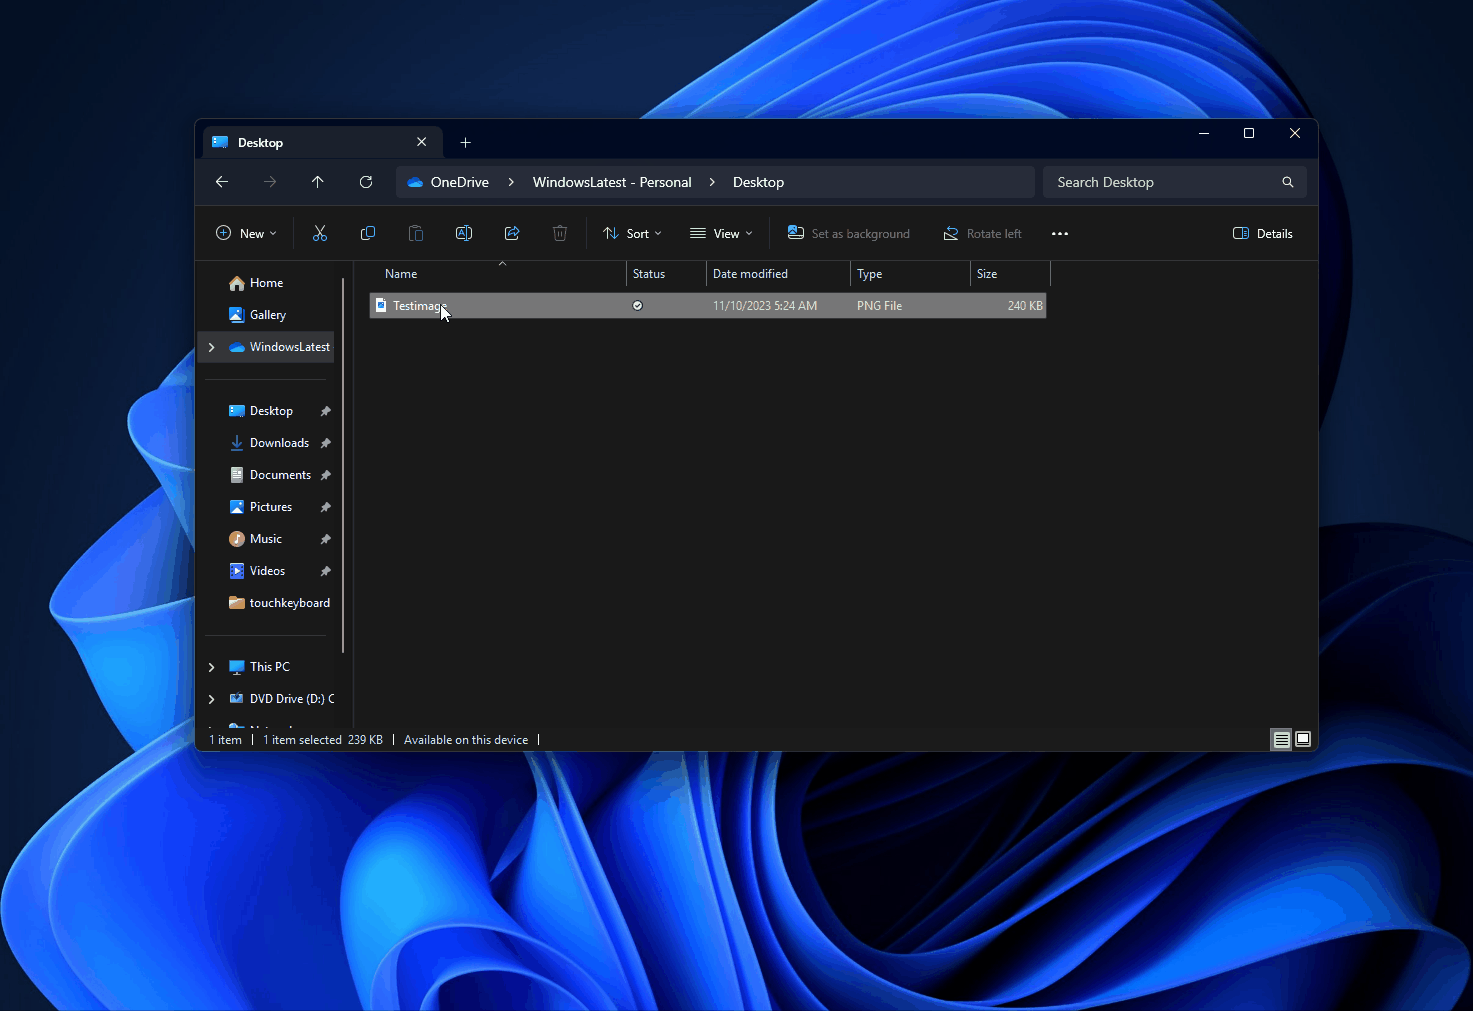The image size is (1473, 1011).
Task: Switch to large thumbnails view in status bar
Action: click(1302, 739)
